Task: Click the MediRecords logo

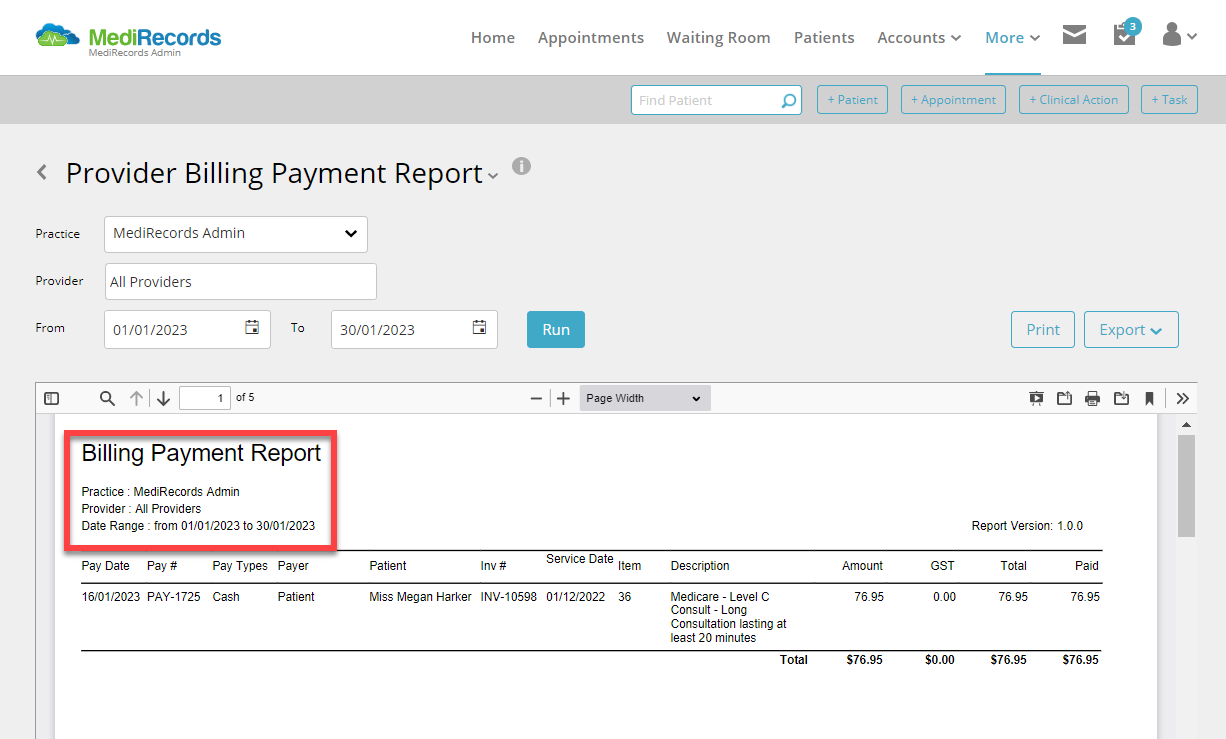Action: (x=128, y=38)
